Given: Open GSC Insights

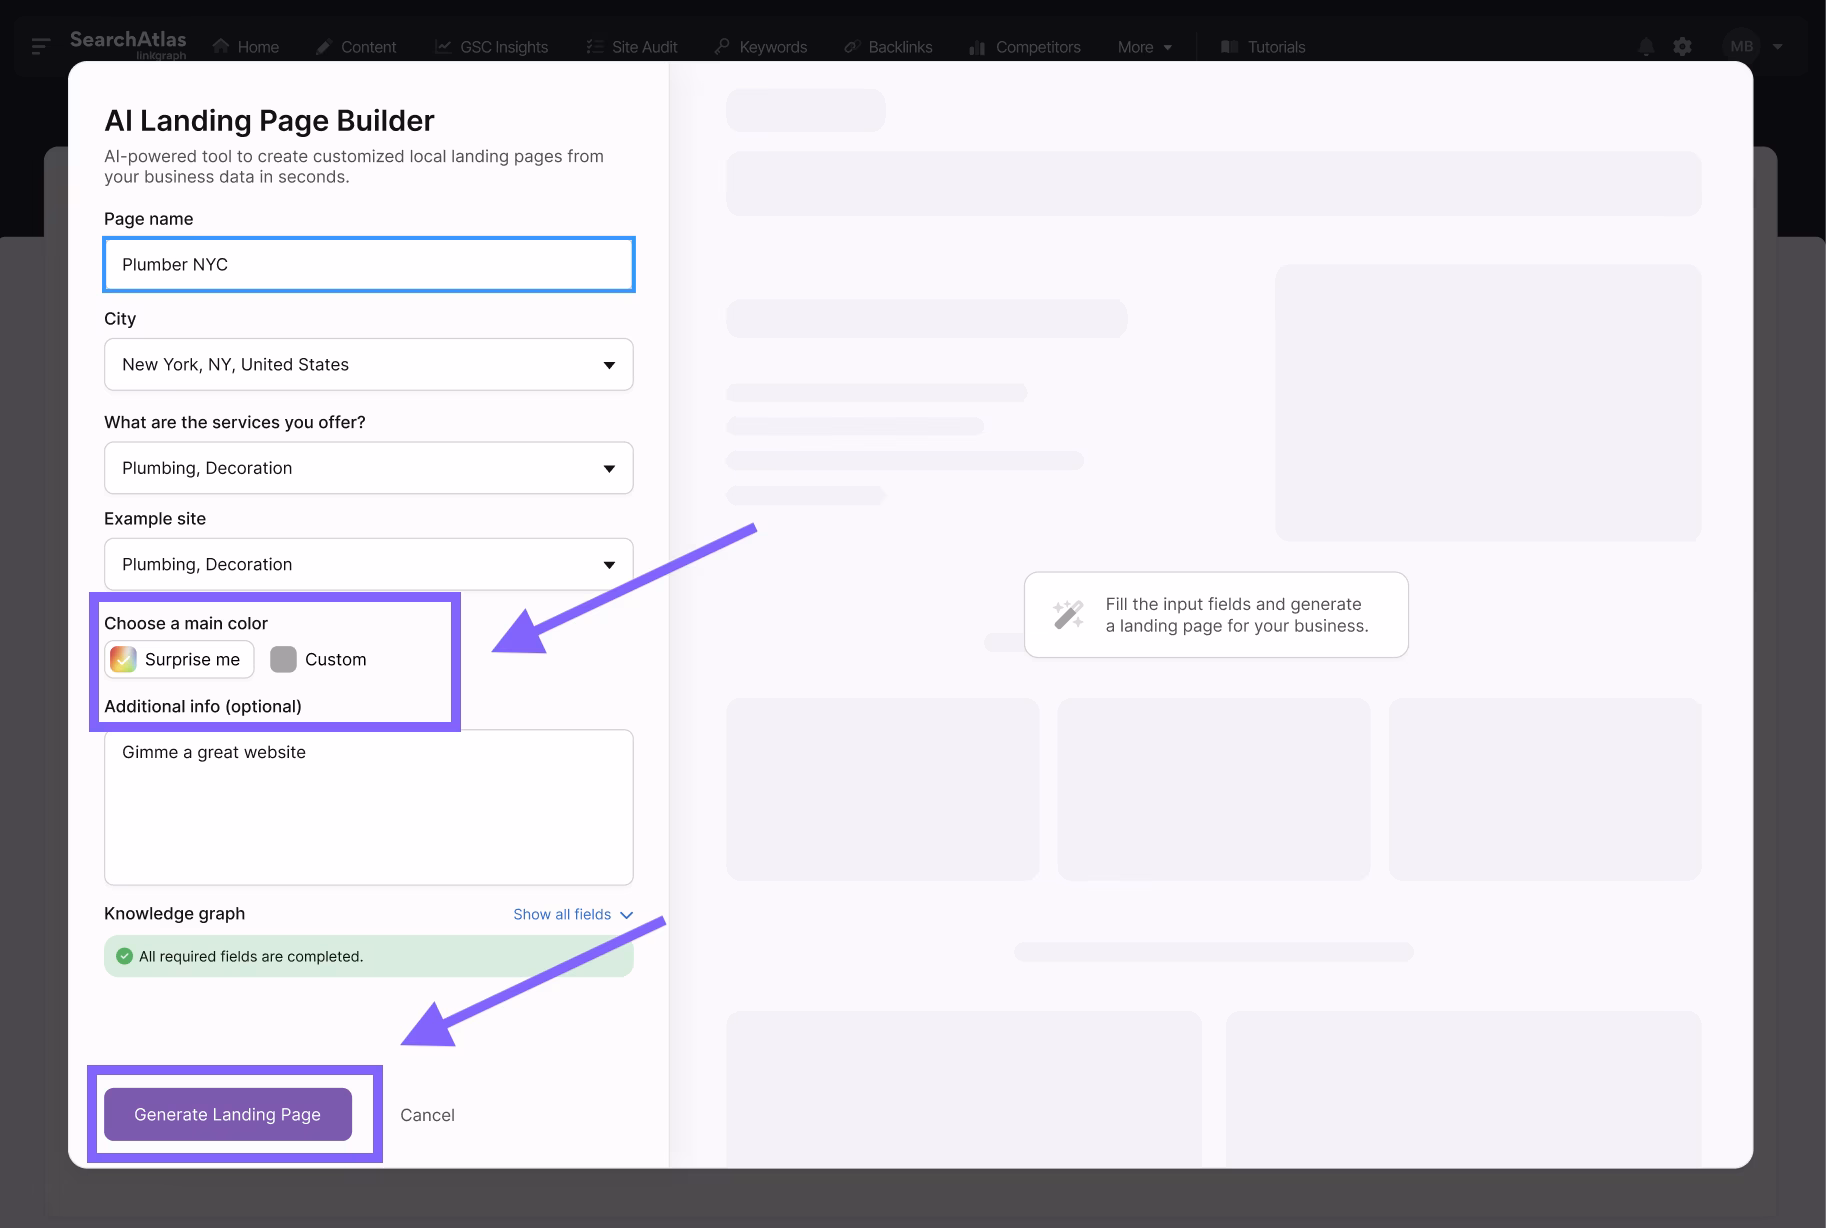Looking at the screenshot, I should click(x=492, y=46).
